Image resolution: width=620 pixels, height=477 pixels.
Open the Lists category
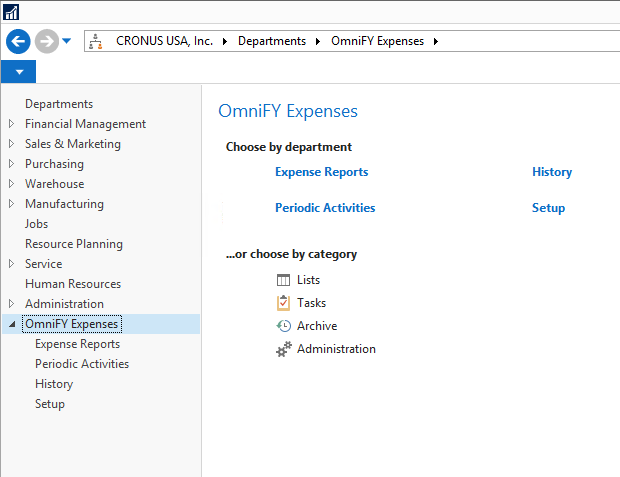(308, 280)
